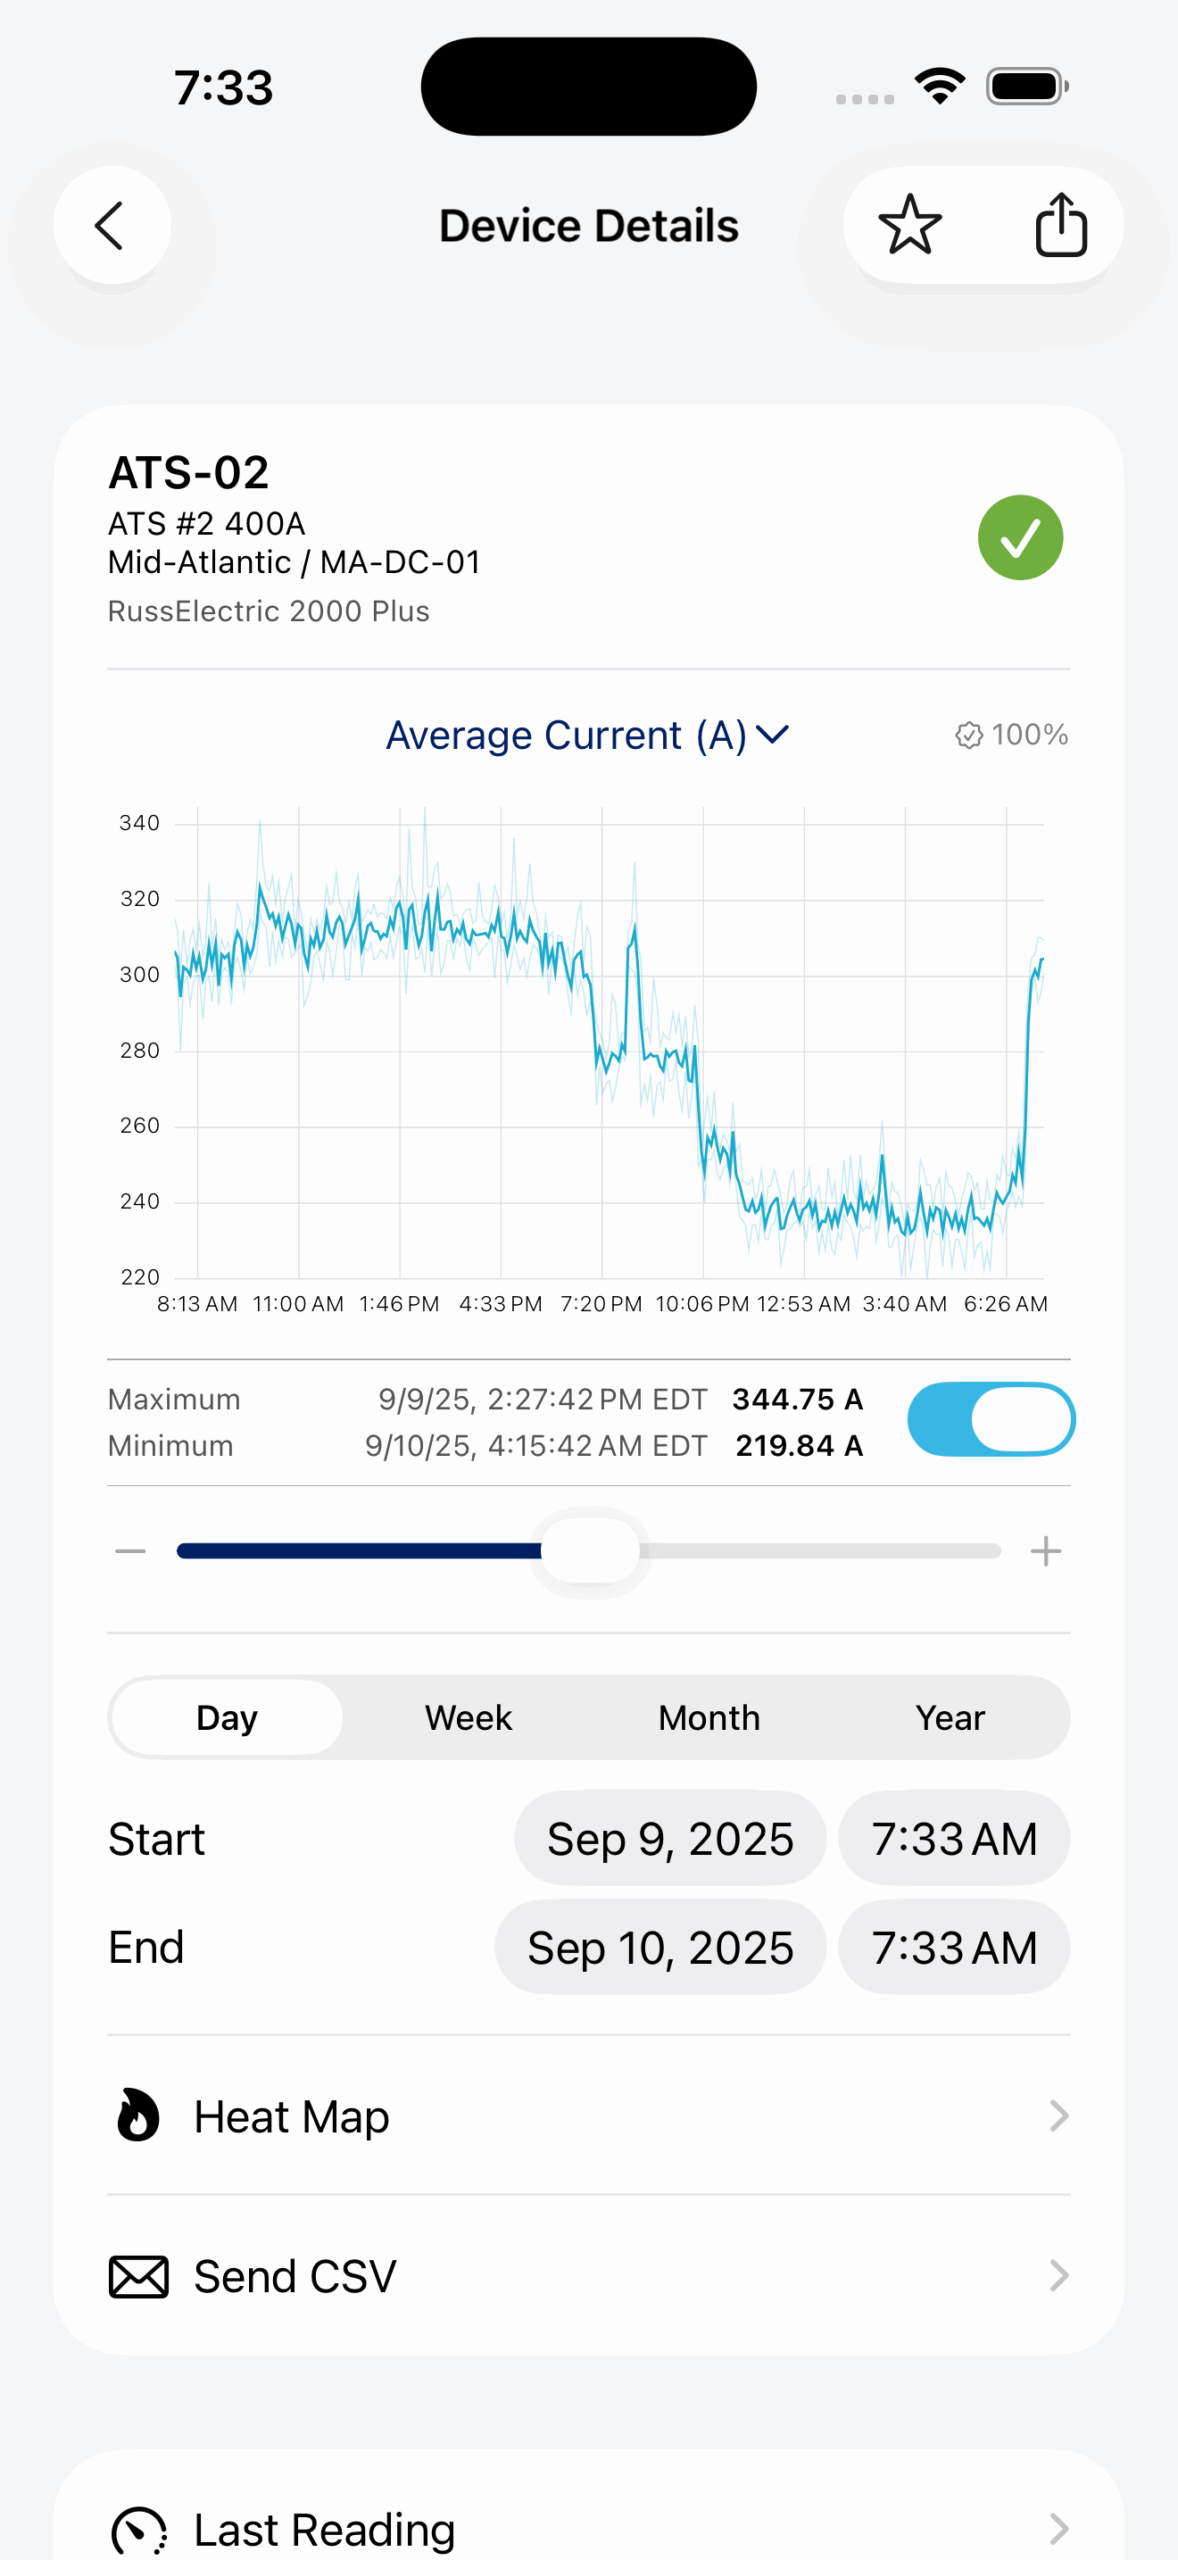Tap the green status checkmark icon
Screen dimensions: 1178x2560
(1019, 538)
